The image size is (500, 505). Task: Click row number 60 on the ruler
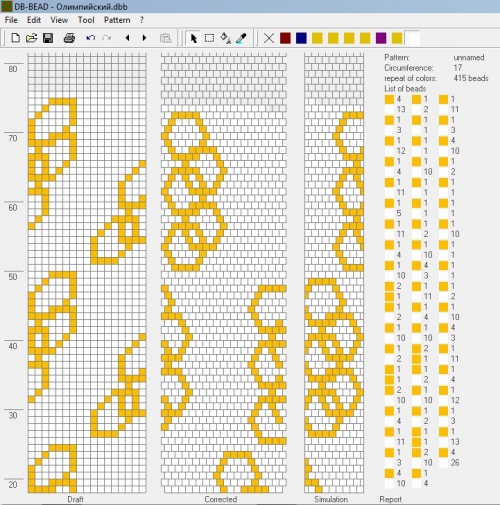(13, 207)
